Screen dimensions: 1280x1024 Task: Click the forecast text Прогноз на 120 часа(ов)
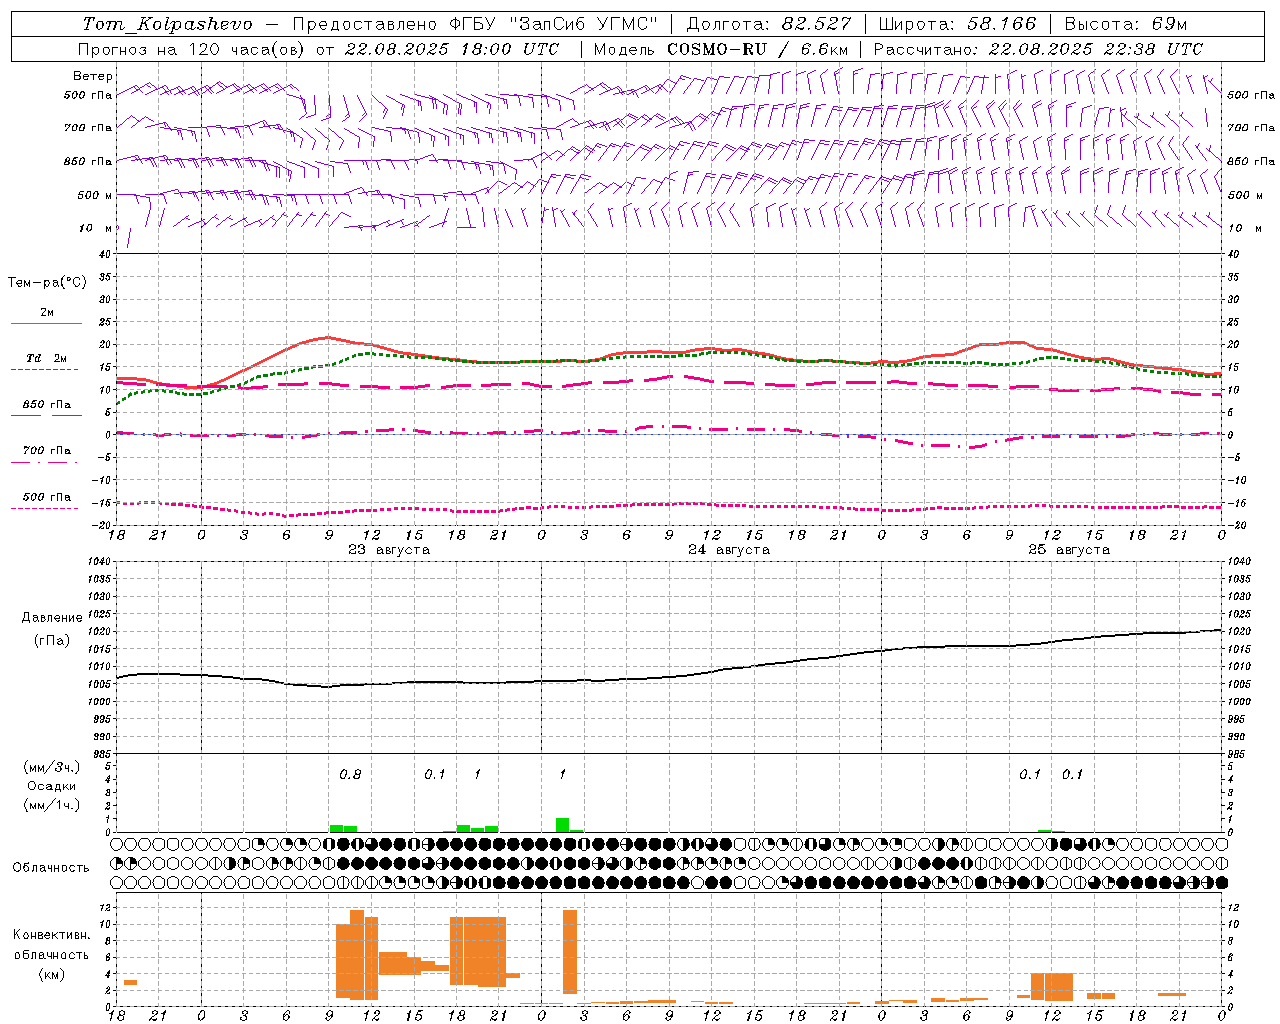tap(193, 49)
